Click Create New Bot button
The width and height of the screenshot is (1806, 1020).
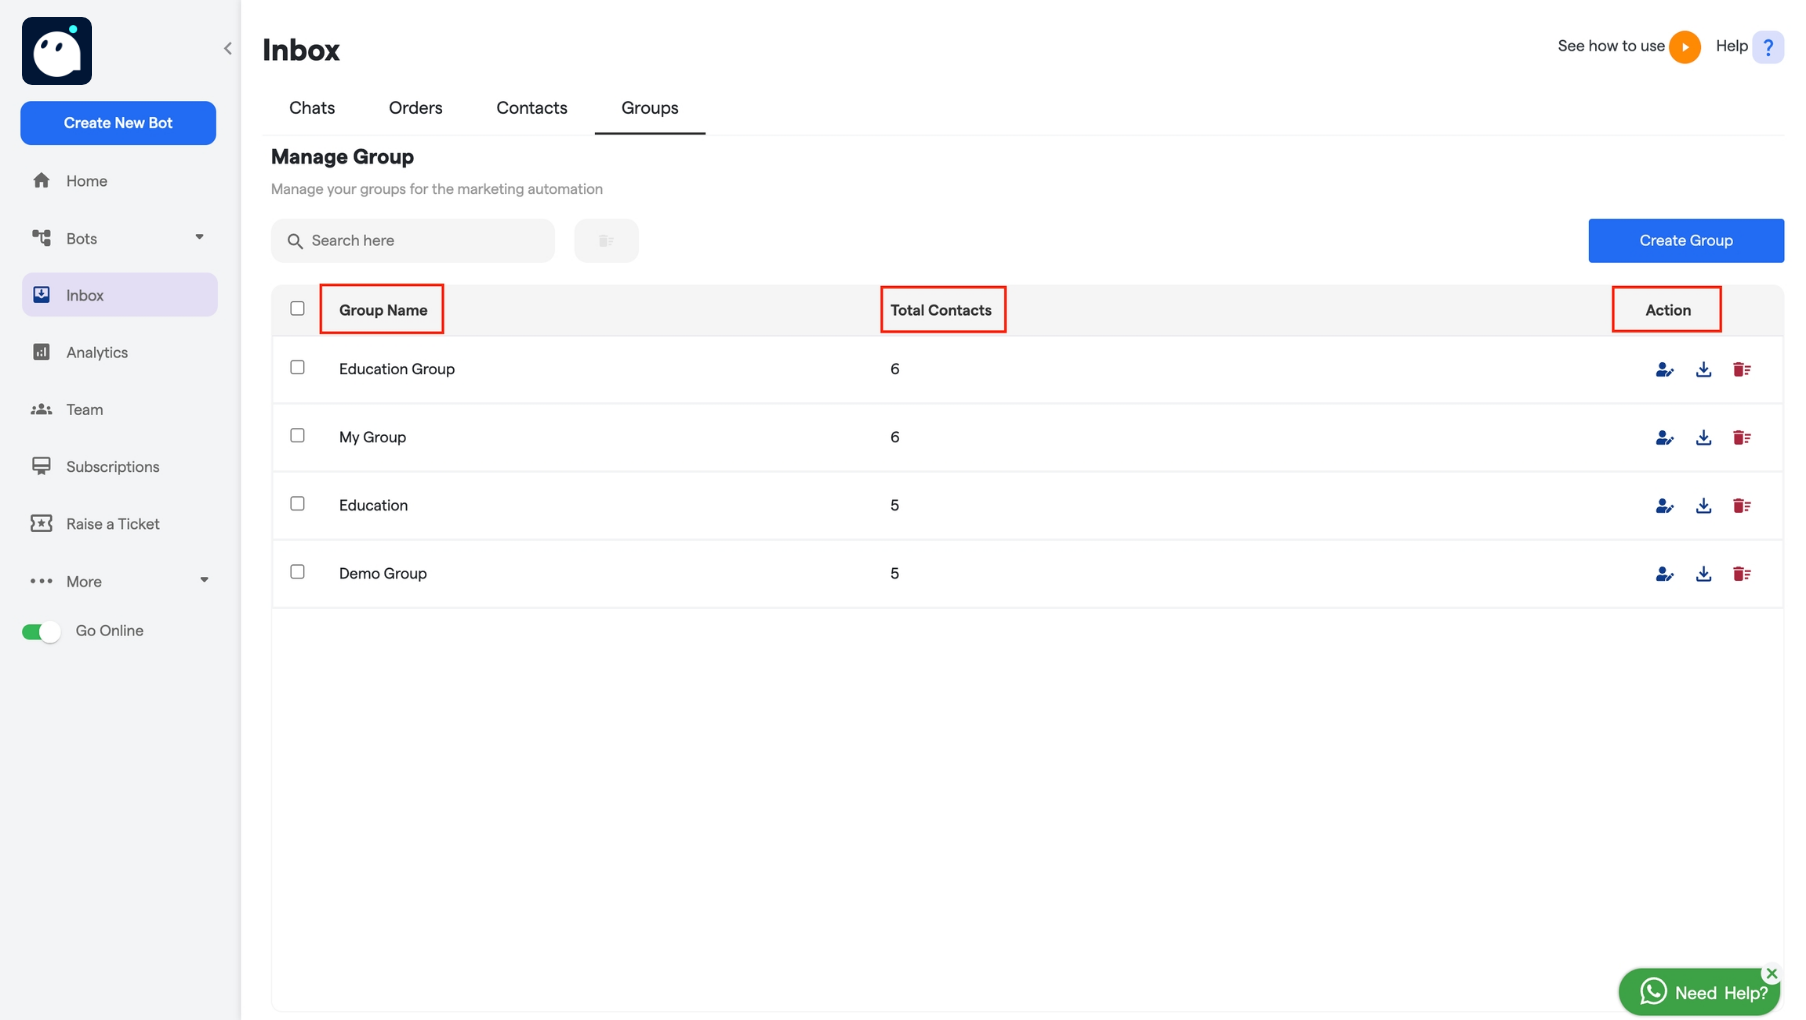[118, 123]
